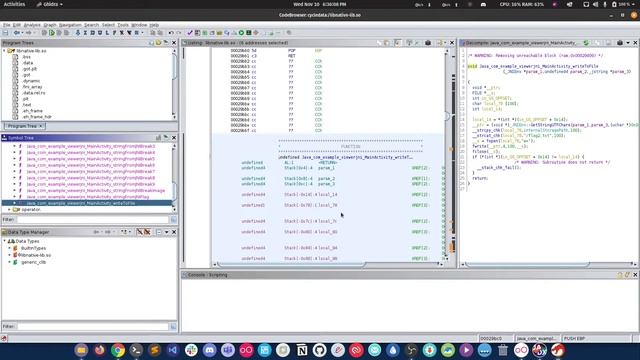Expand the libnative-lib.so data type node
This screenshot has height=360, width=640.
9,255
